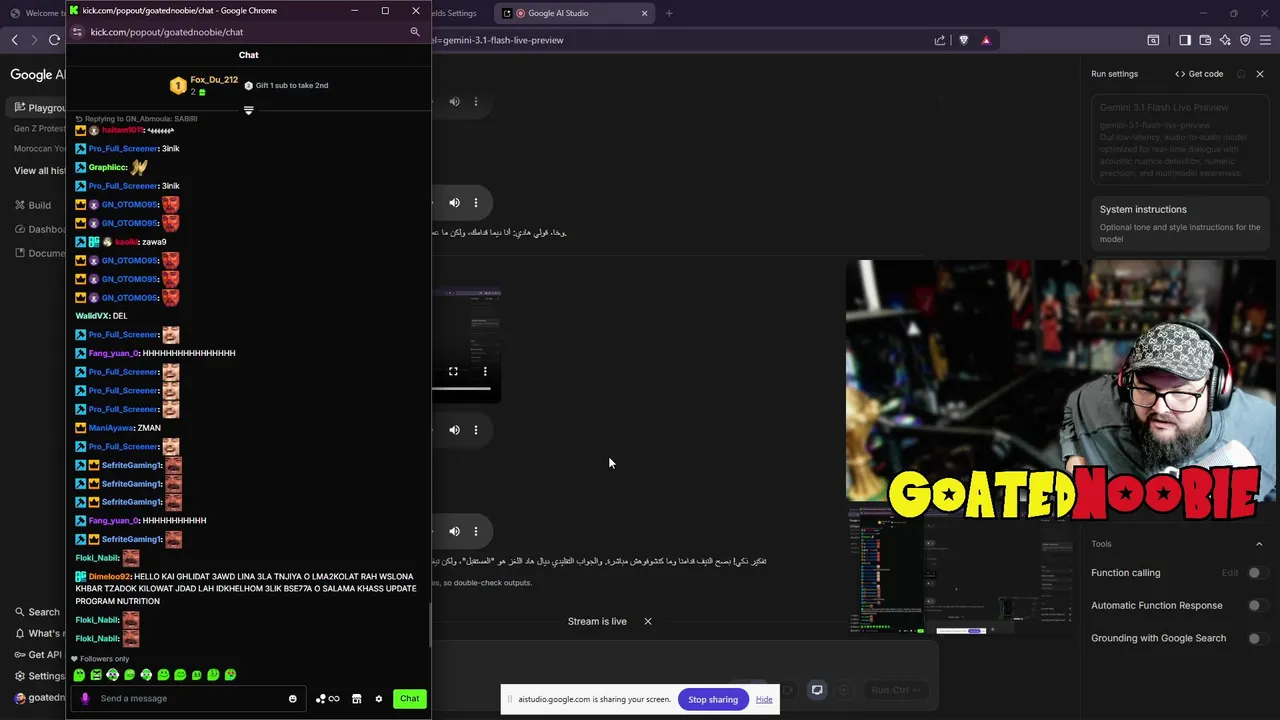Click speaker icon on third audio message

[x=455, y=430]
